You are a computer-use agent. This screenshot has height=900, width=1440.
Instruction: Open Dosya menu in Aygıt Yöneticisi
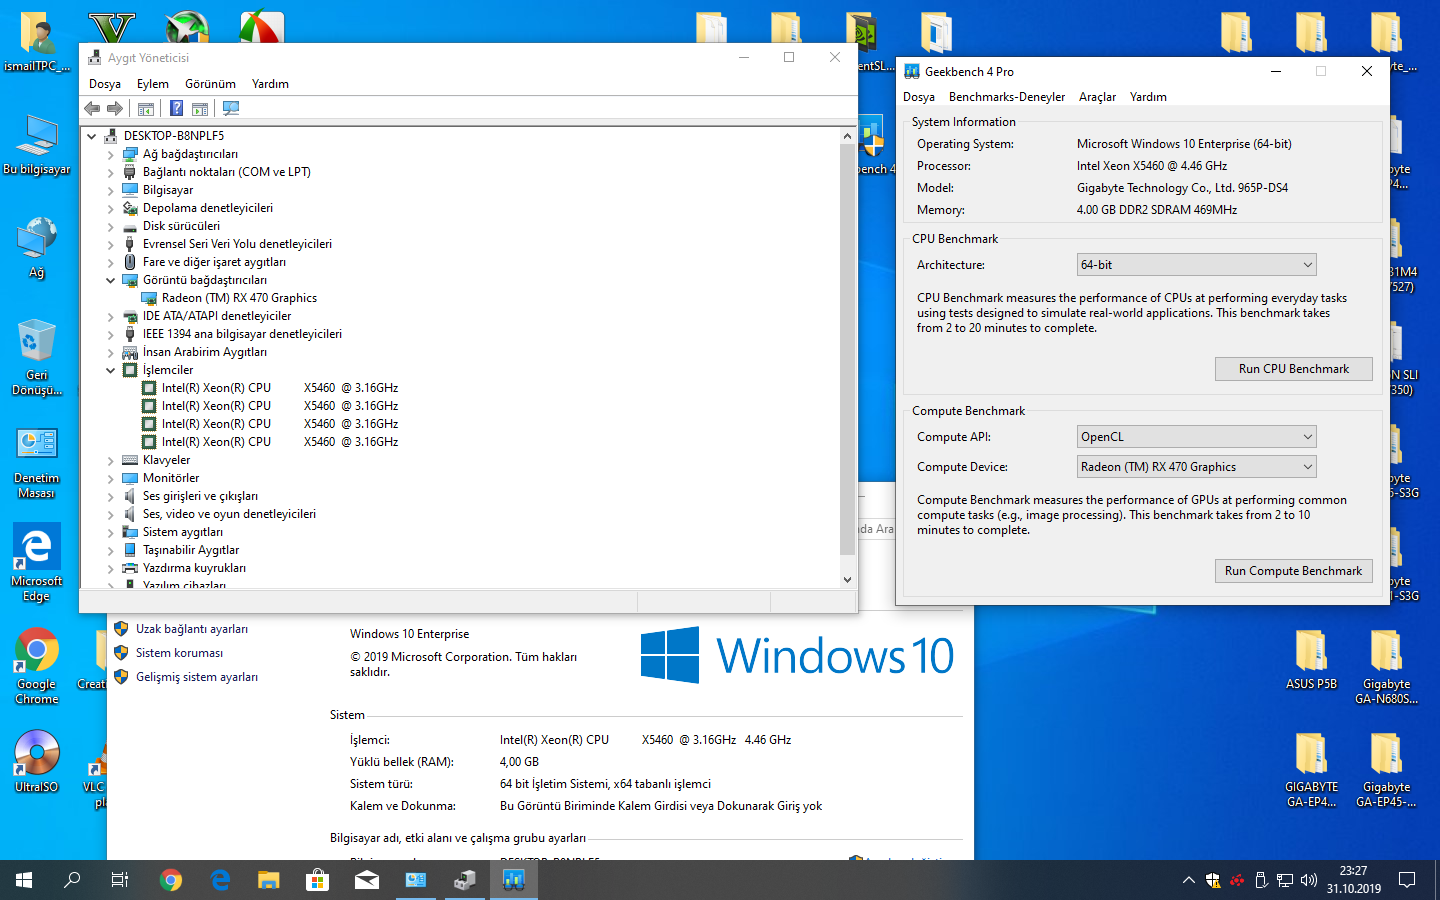point(105,84)
